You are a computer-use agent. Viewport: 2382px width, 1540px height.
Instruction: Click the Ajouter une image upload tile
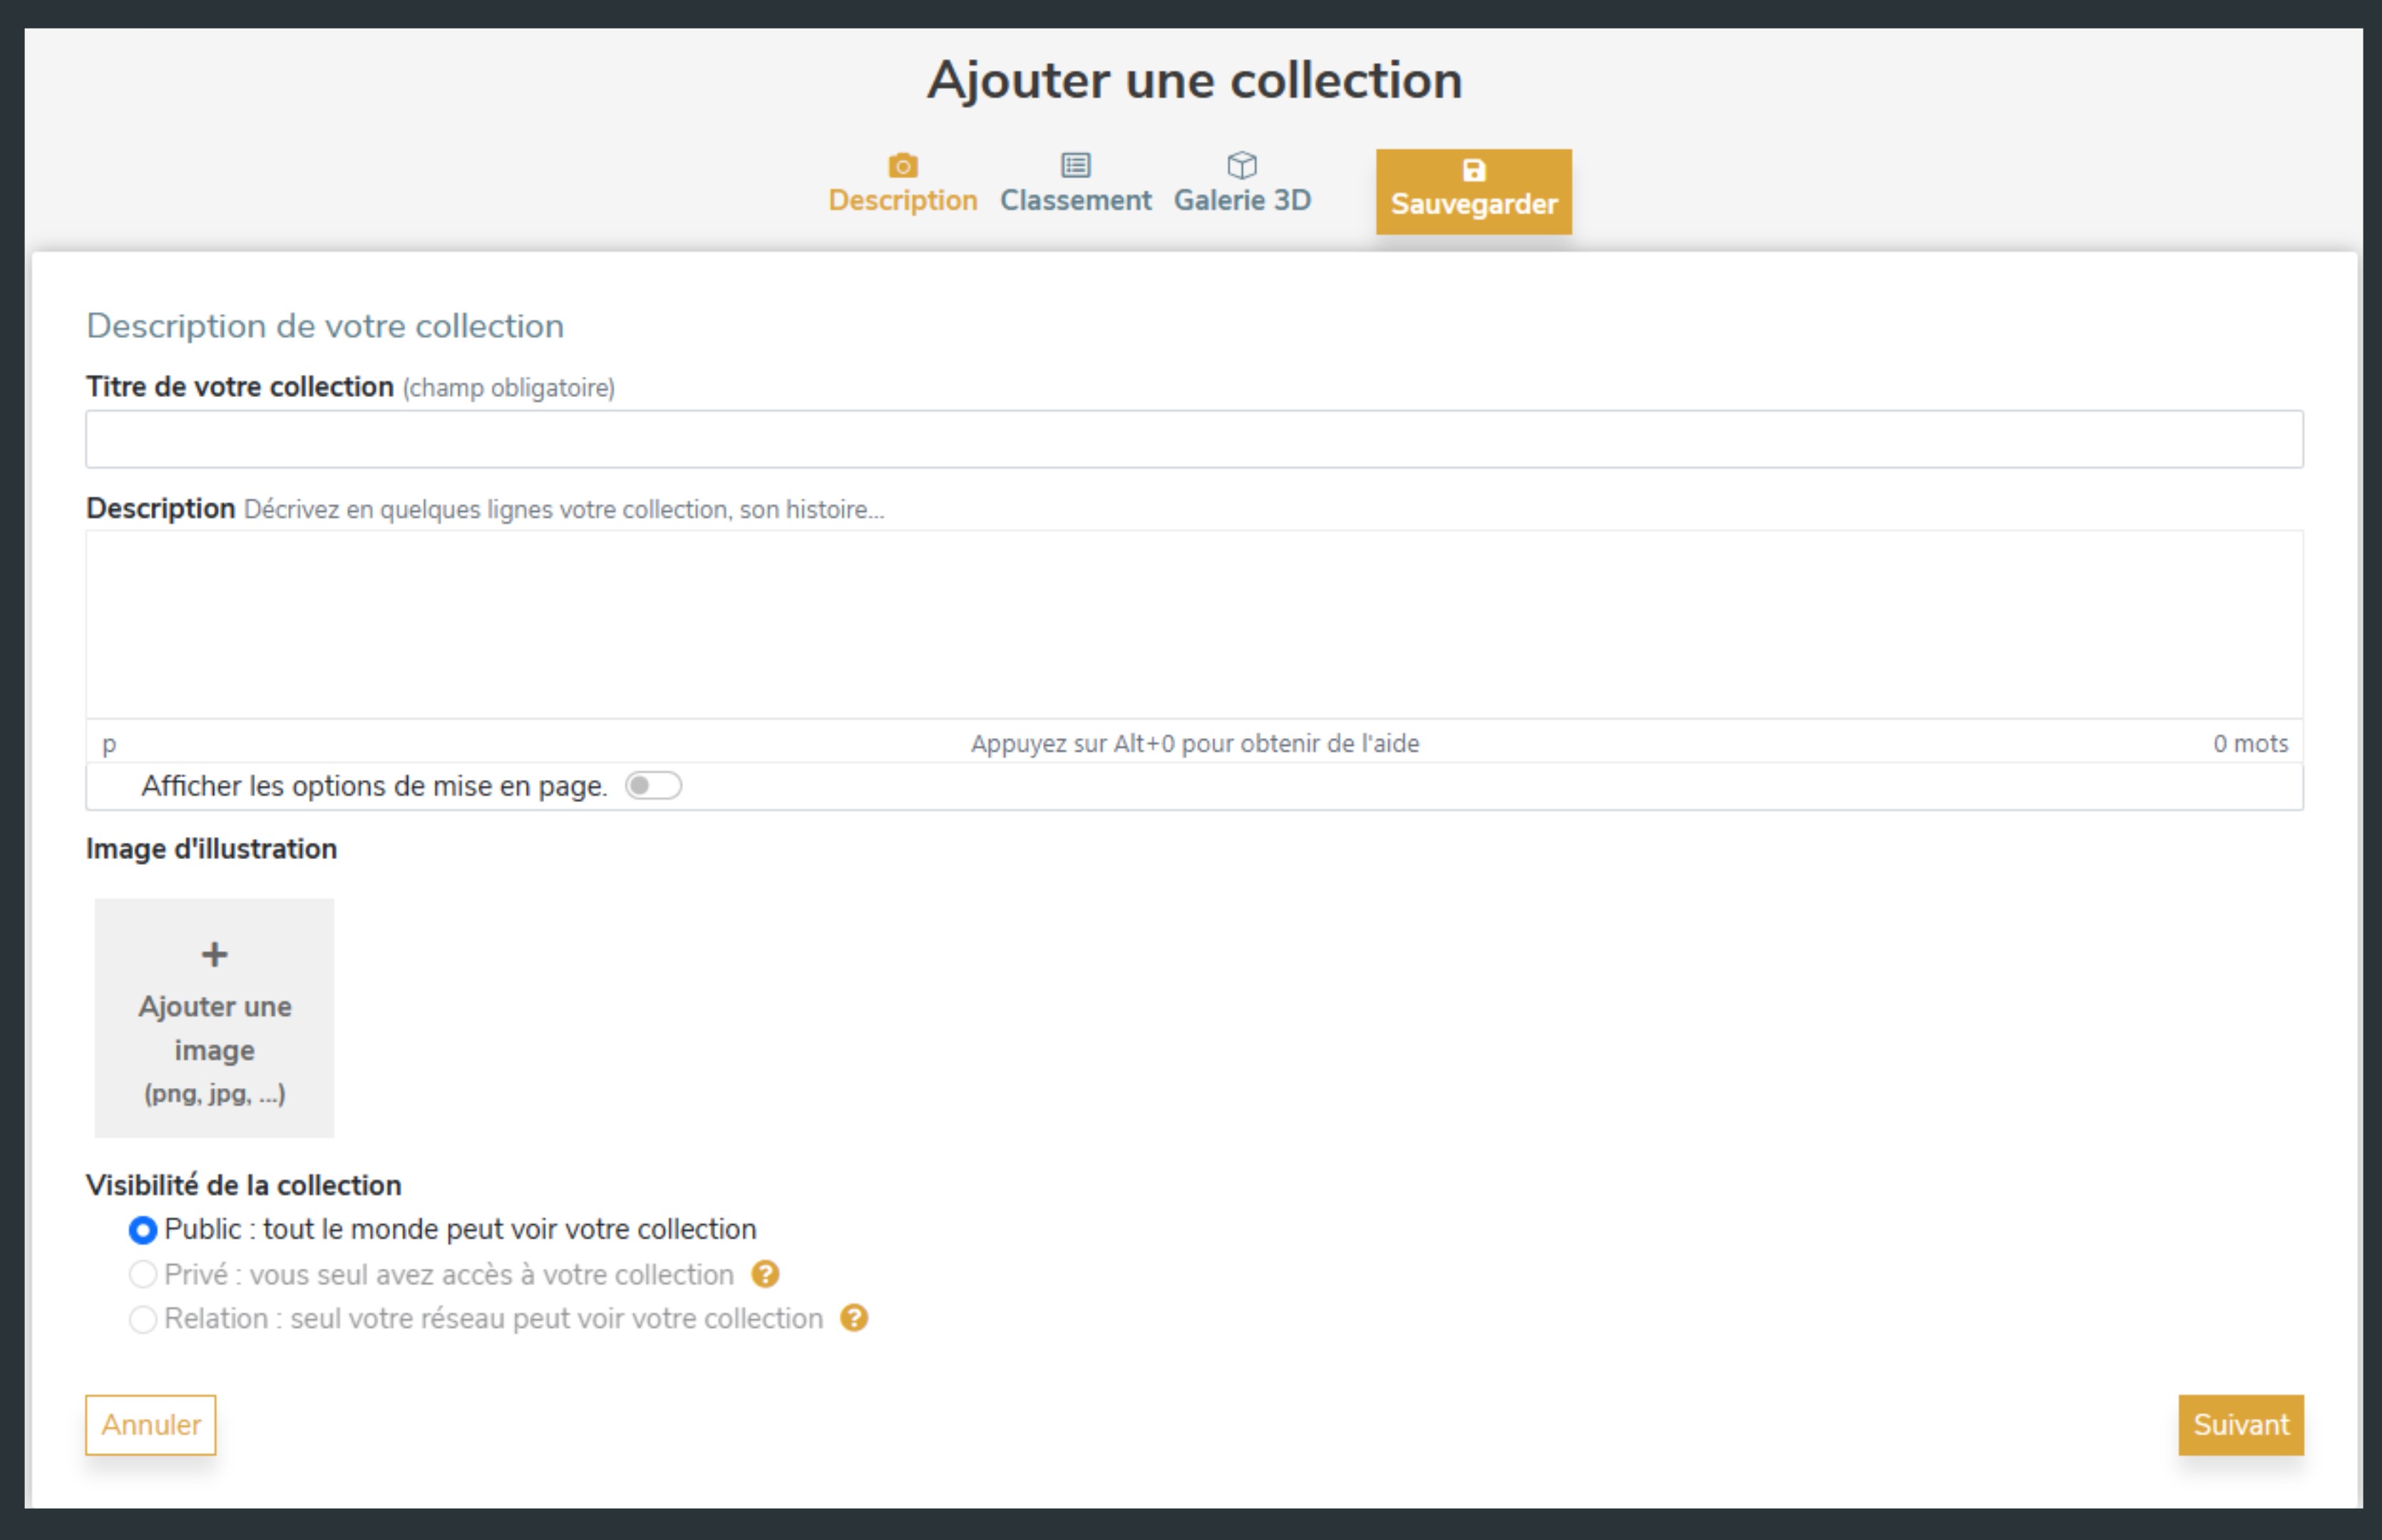coord(214,1018)
